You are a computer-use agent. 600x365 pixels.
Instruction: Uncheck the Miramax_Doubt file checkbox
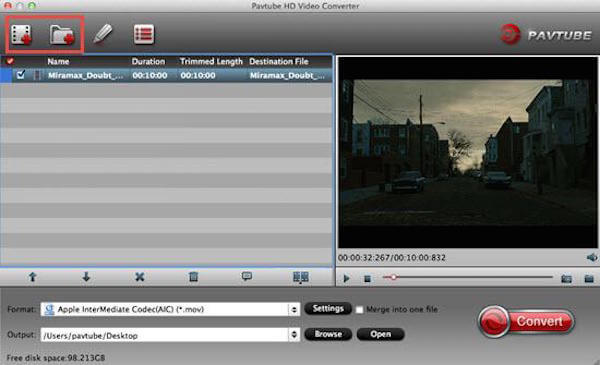point(21,75)
